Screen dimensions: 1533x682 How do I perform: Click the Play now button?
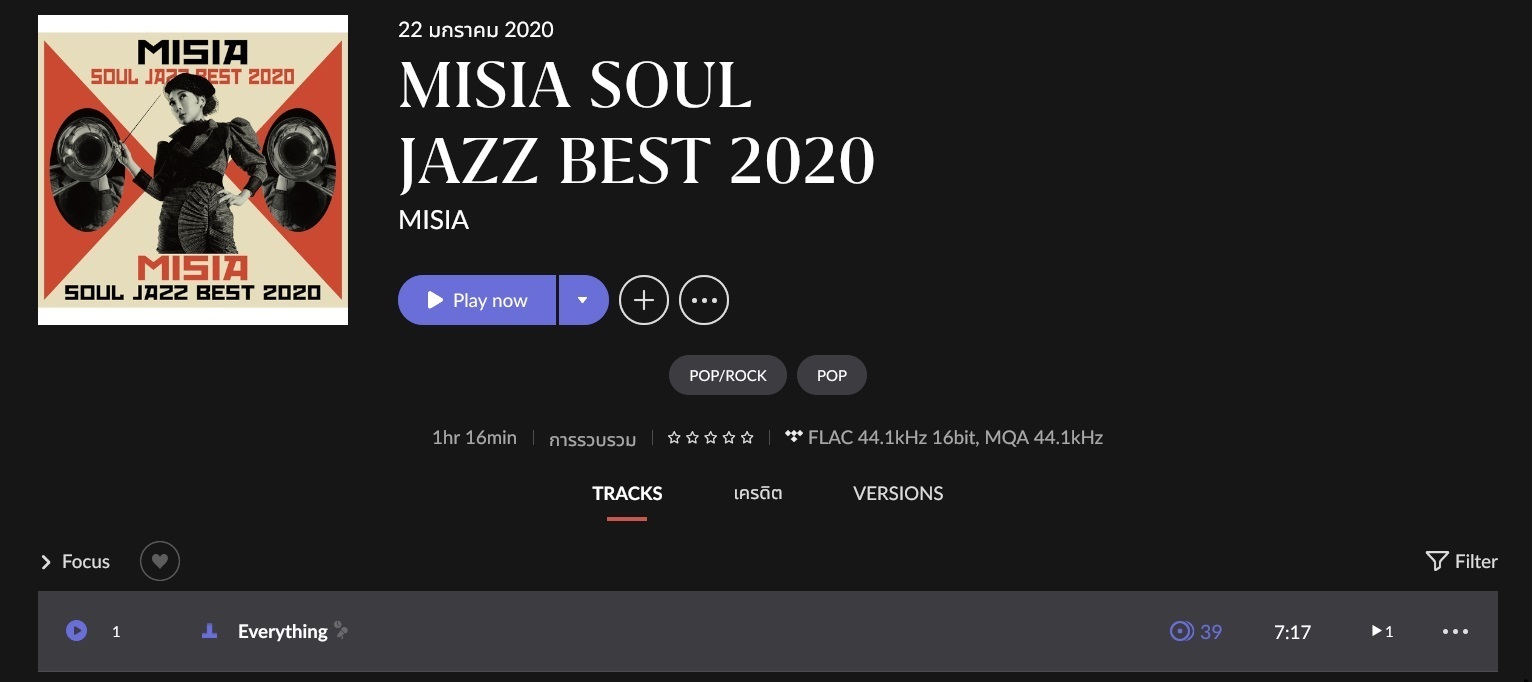coord(477,300)
